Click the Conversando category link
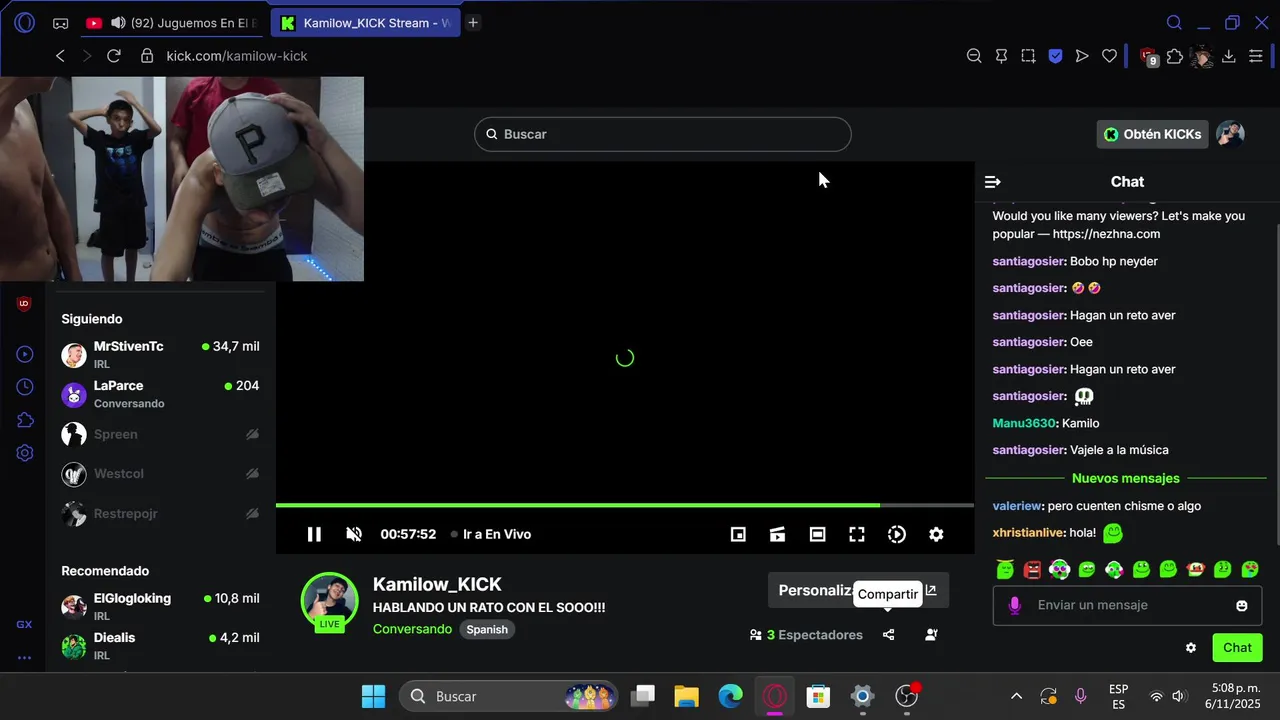1280x720 pixels. [x=412, y=629]
